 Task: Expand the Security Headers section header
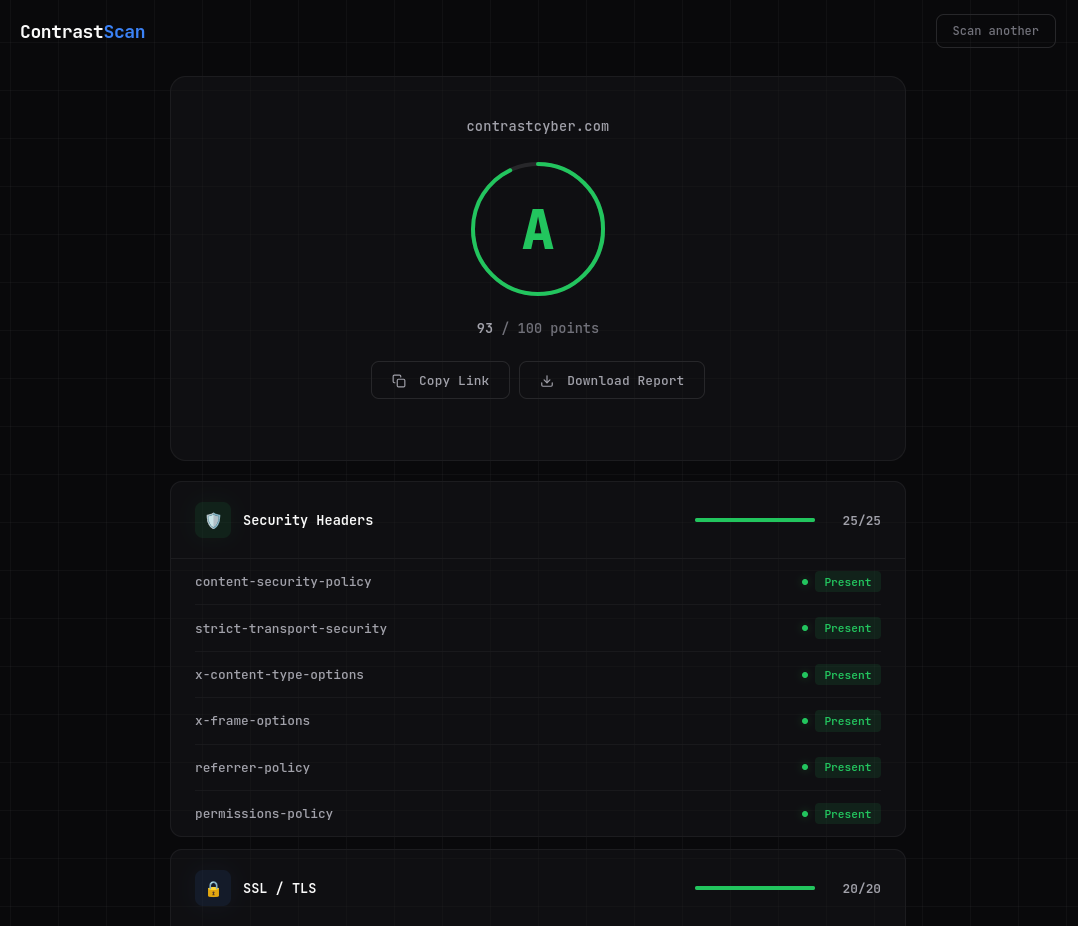tap(538, 520)
